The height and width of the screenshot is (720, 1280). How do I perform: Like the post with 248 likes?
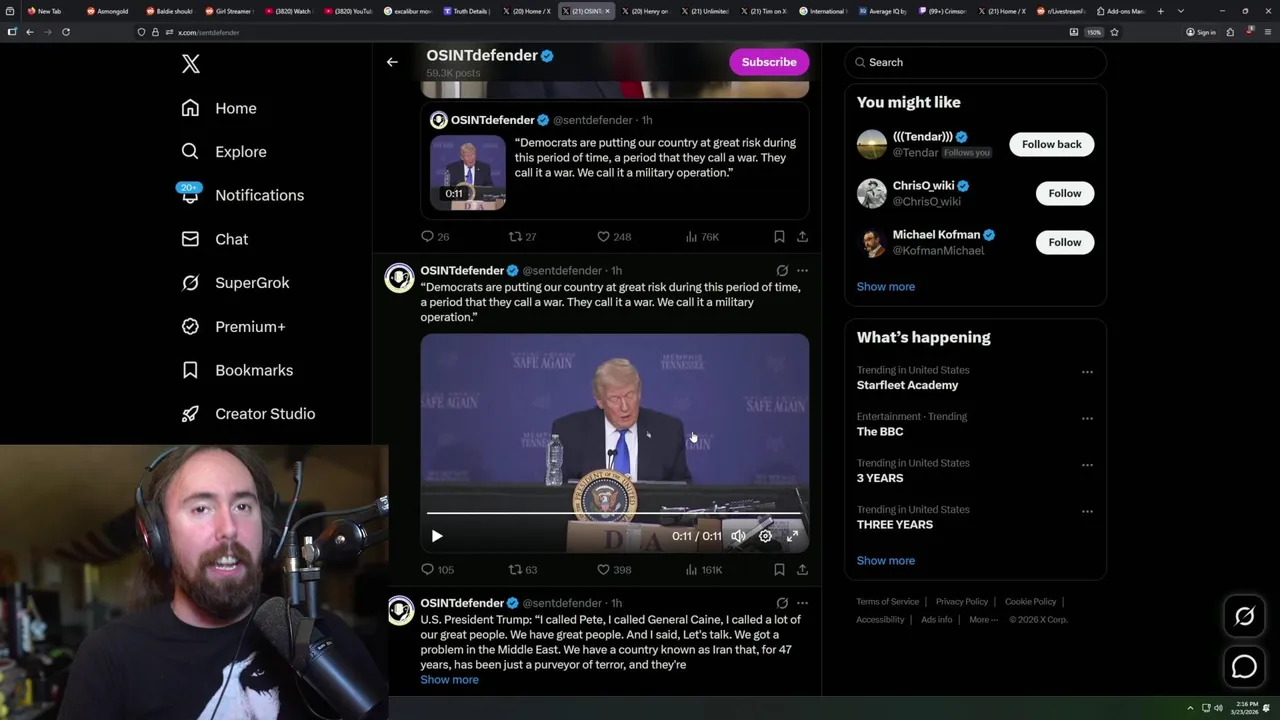614,237
